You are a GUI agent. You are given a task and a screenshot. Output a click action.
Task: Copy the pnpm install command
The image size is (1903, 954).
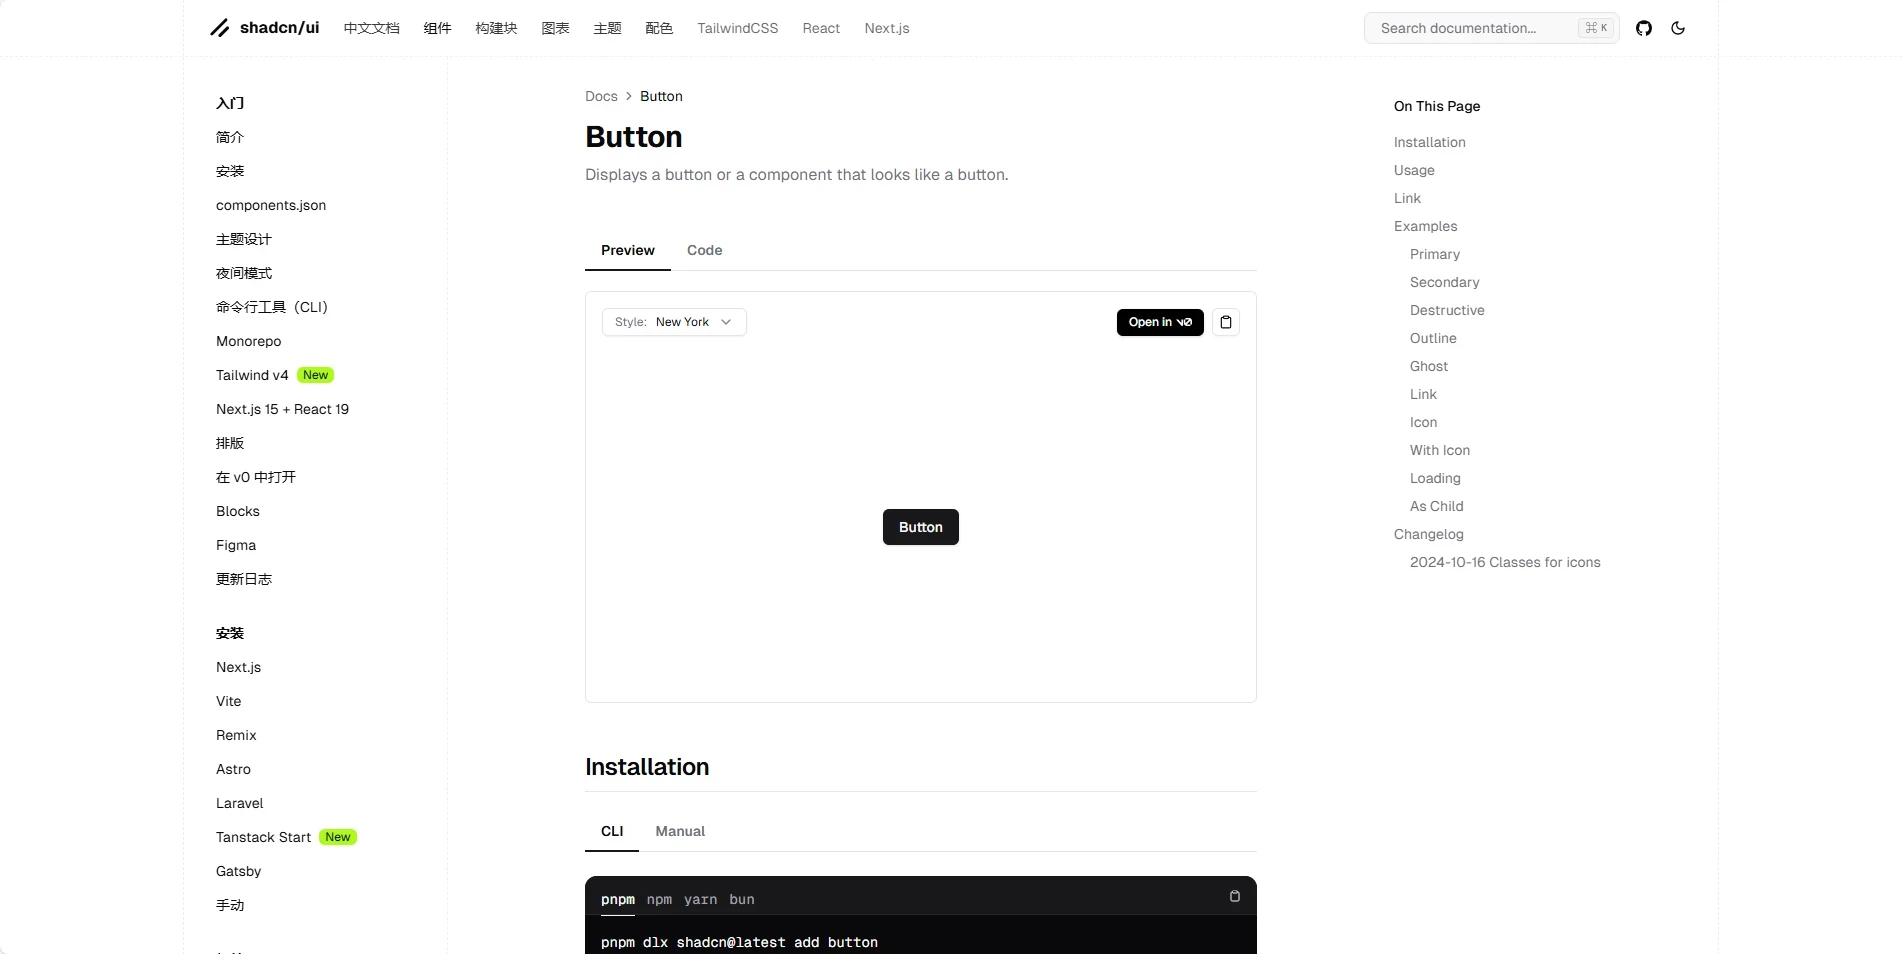(1234, 896)
